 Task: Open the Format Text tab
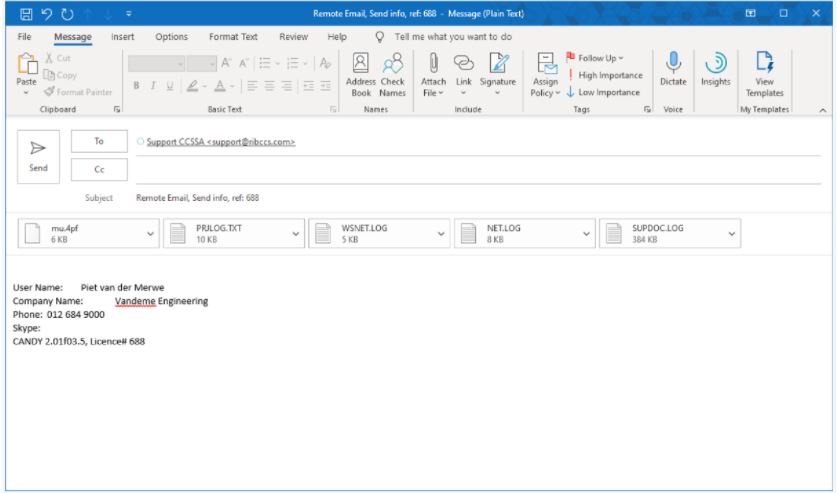pos(233,37)
